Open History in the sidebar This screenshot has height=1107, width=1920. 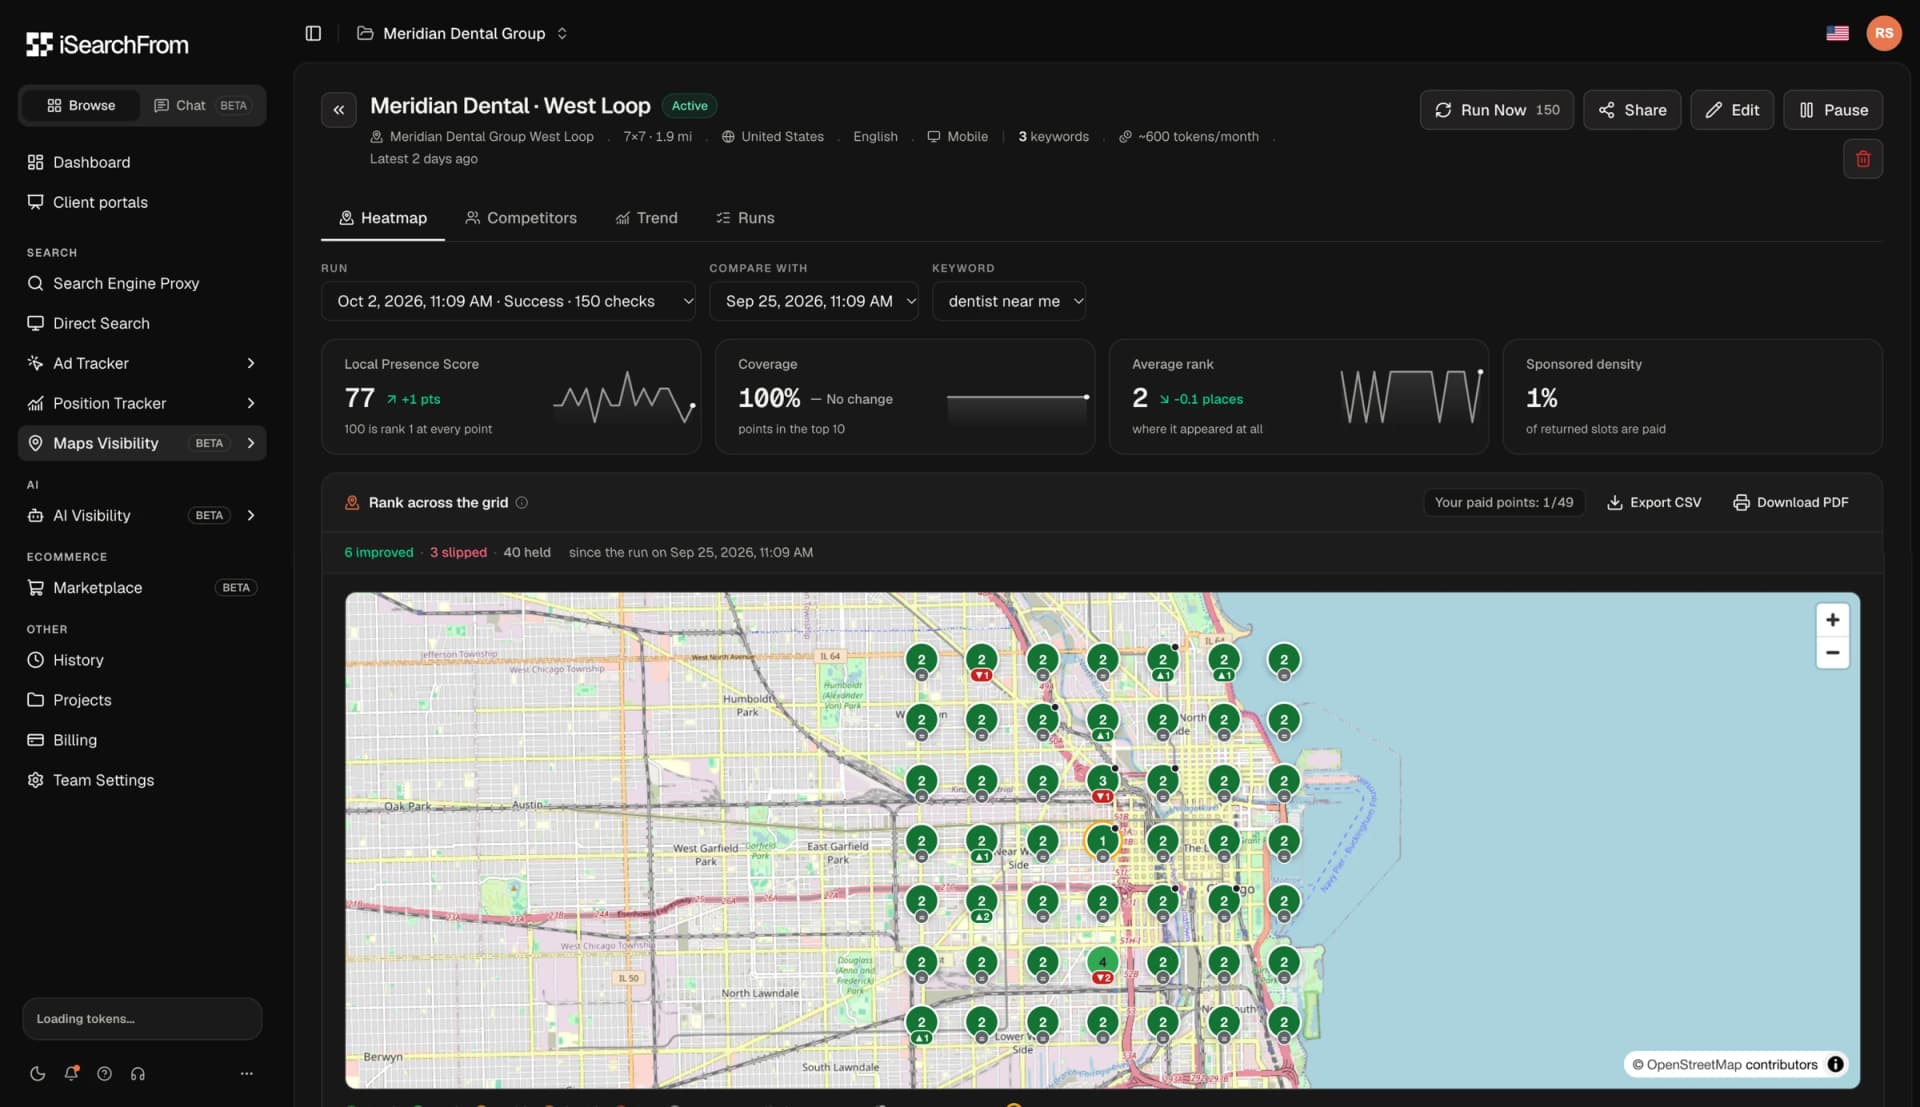click(x=141, y=660)
